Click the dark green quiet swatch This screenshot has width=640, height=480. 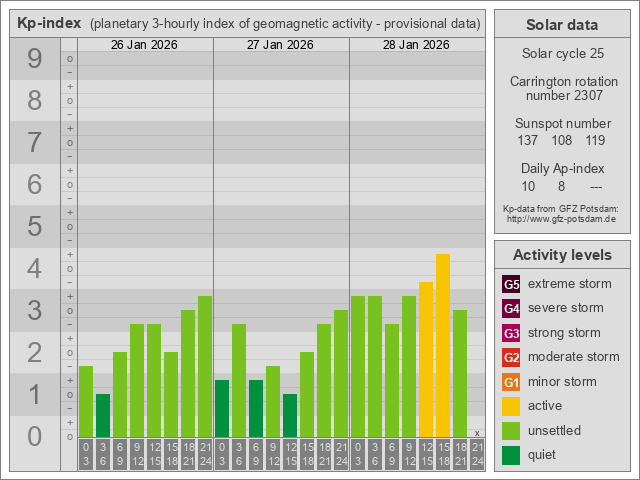(x=511, y=455)
